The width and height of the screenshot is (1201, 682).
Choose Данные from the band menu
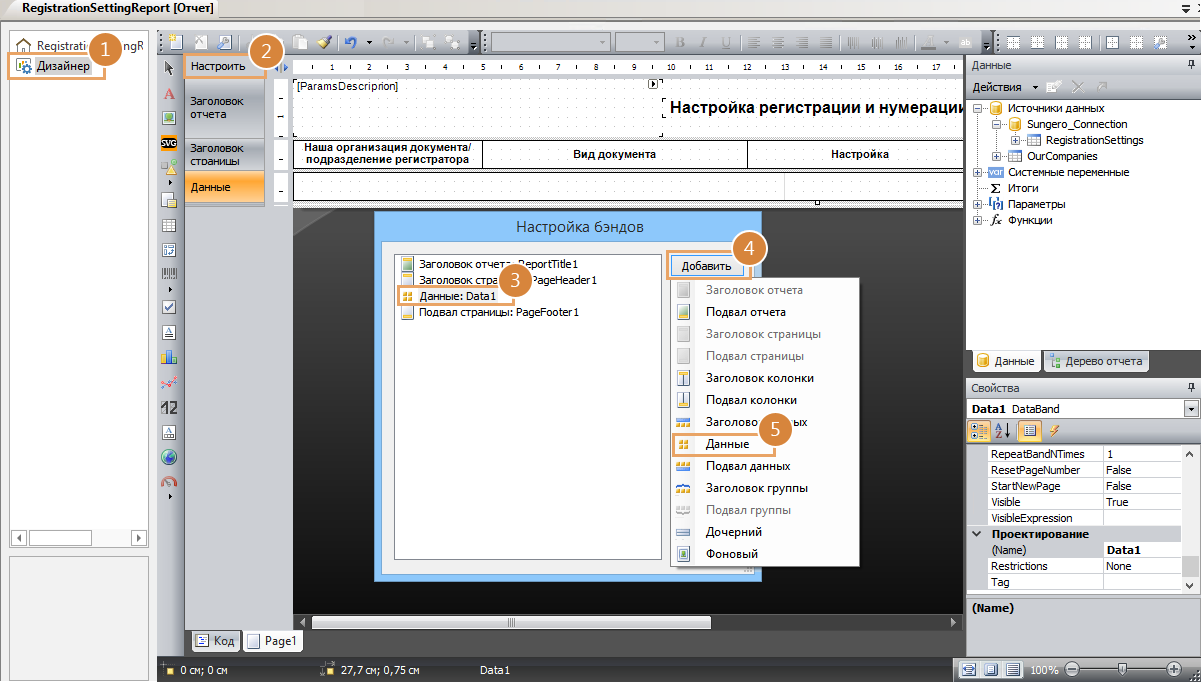[x=727, y=444]
